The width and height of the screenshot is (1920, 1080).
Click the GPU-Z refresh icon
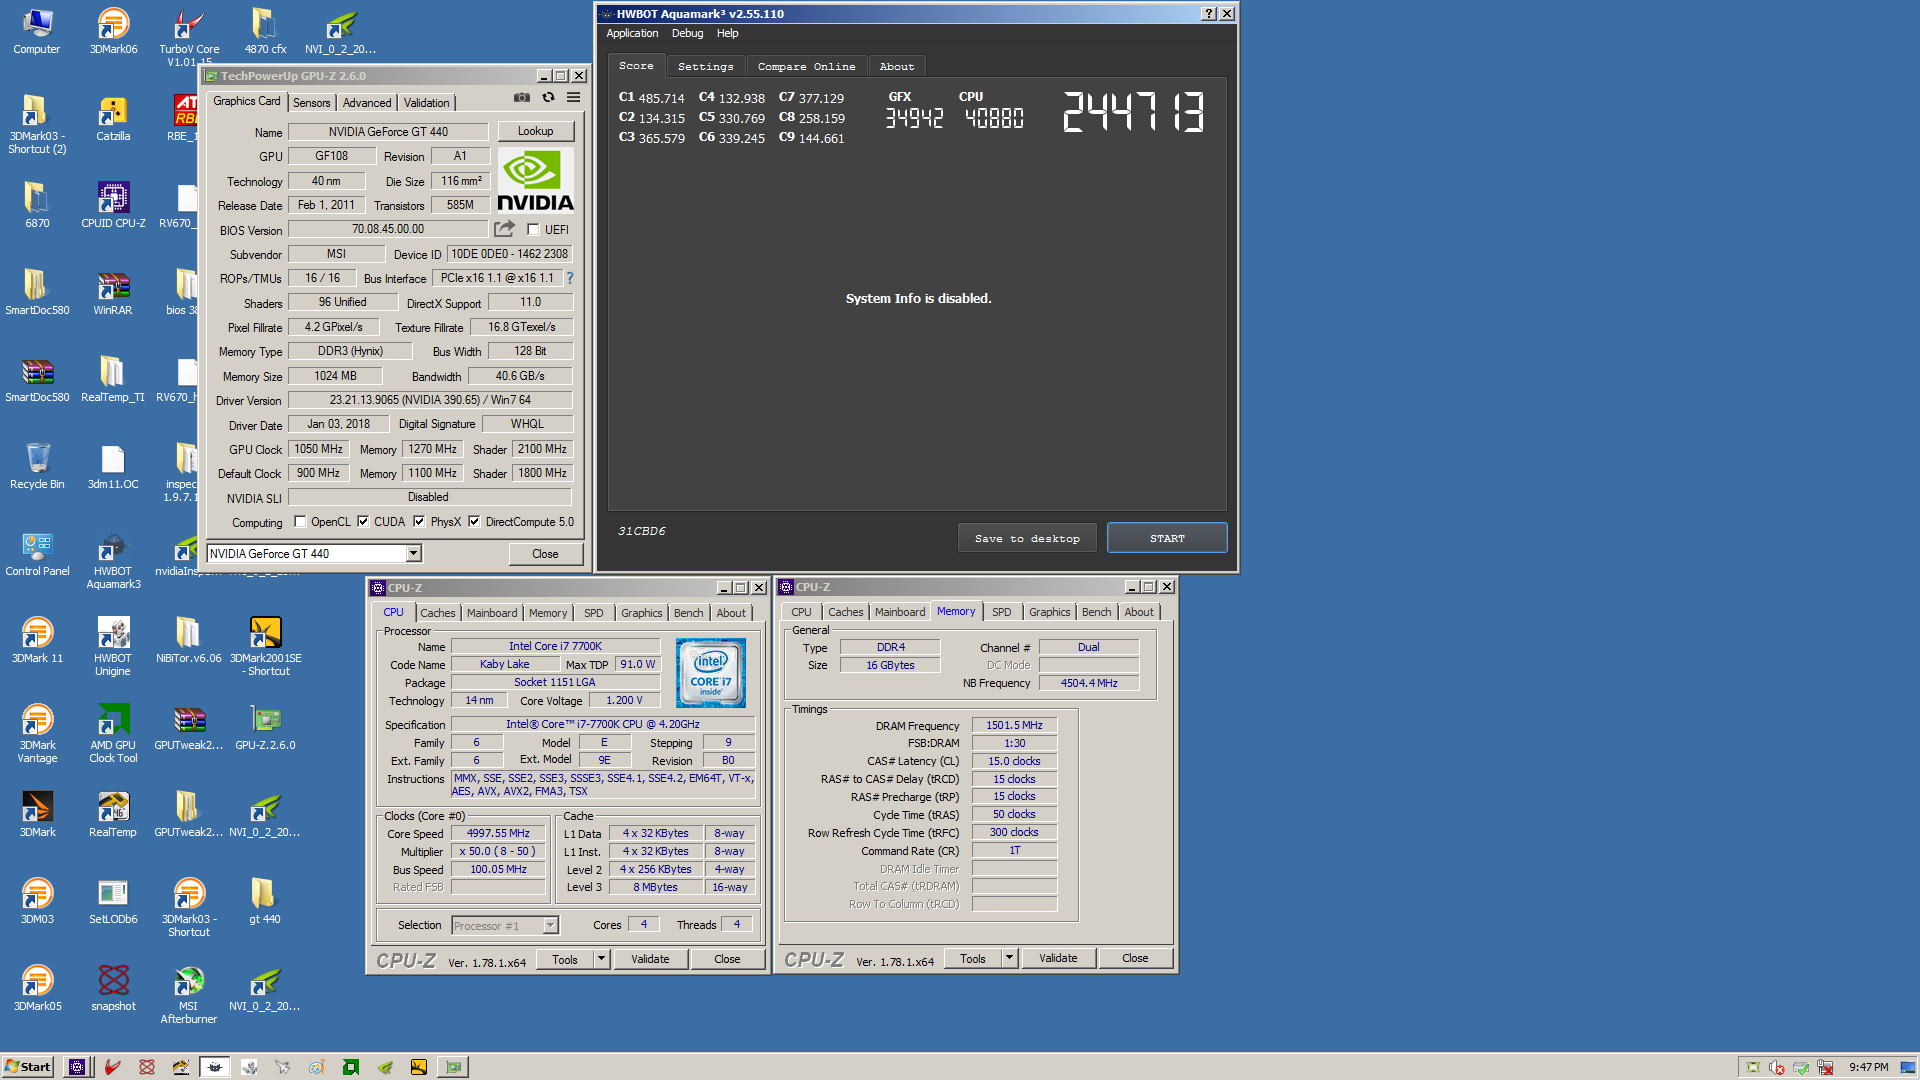pyautogui.click(x=548, y=97)
